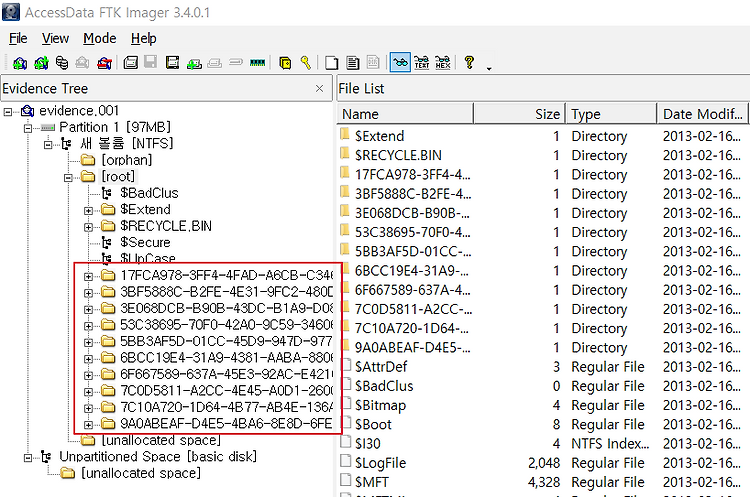The height and width of the screenshot is (497, 750).
Task: Select [unallocated space] under Unpartitioned Space
Action: (141, 473)
